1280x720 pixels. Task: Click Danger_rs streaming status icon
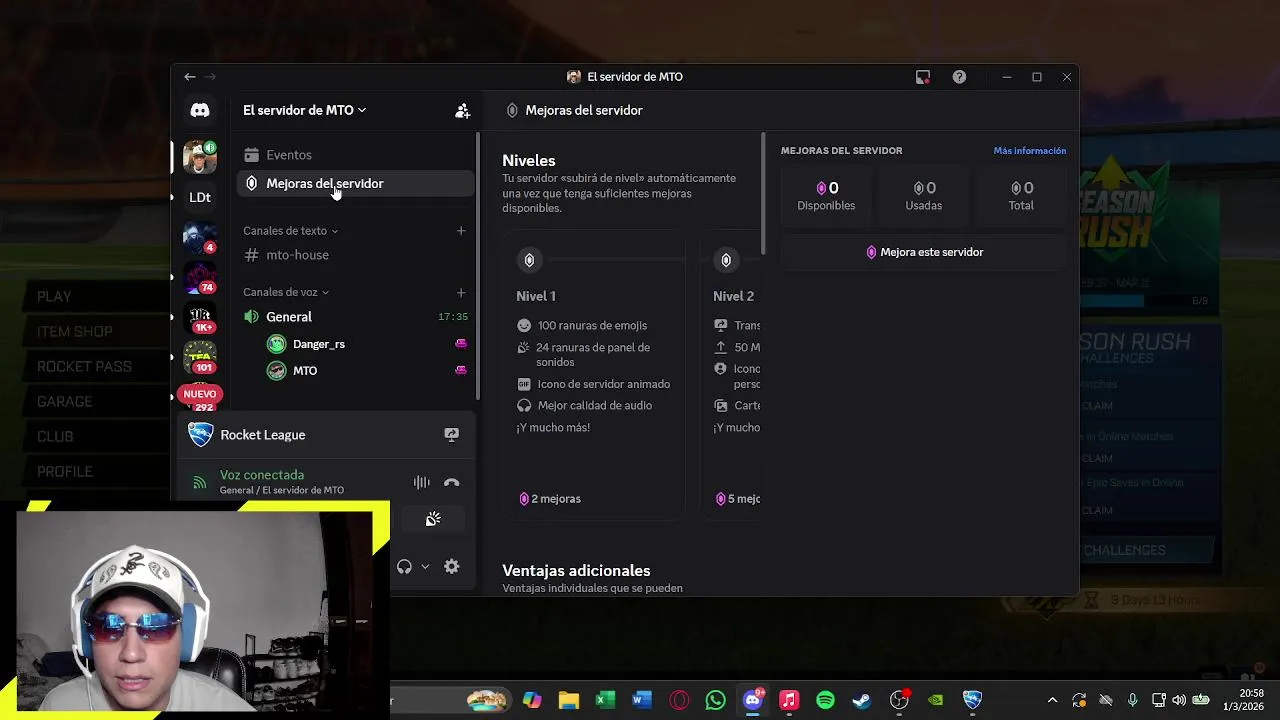pyautogui.click(x=461, y=344)
